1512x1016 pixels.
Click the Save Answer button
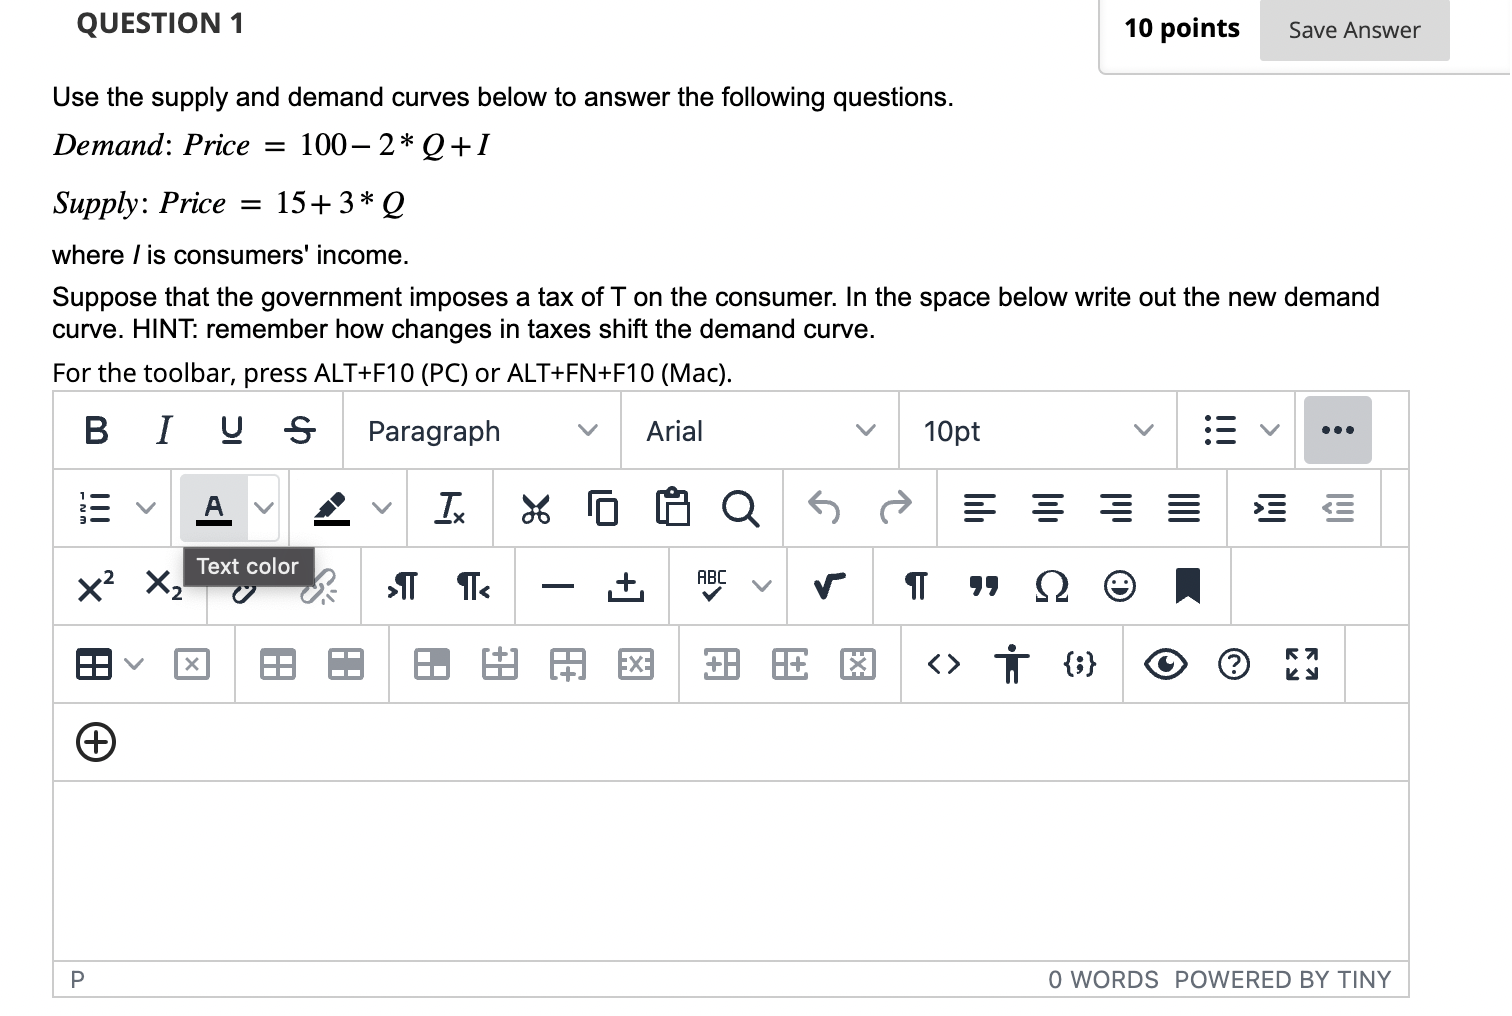coord(1354,30)
